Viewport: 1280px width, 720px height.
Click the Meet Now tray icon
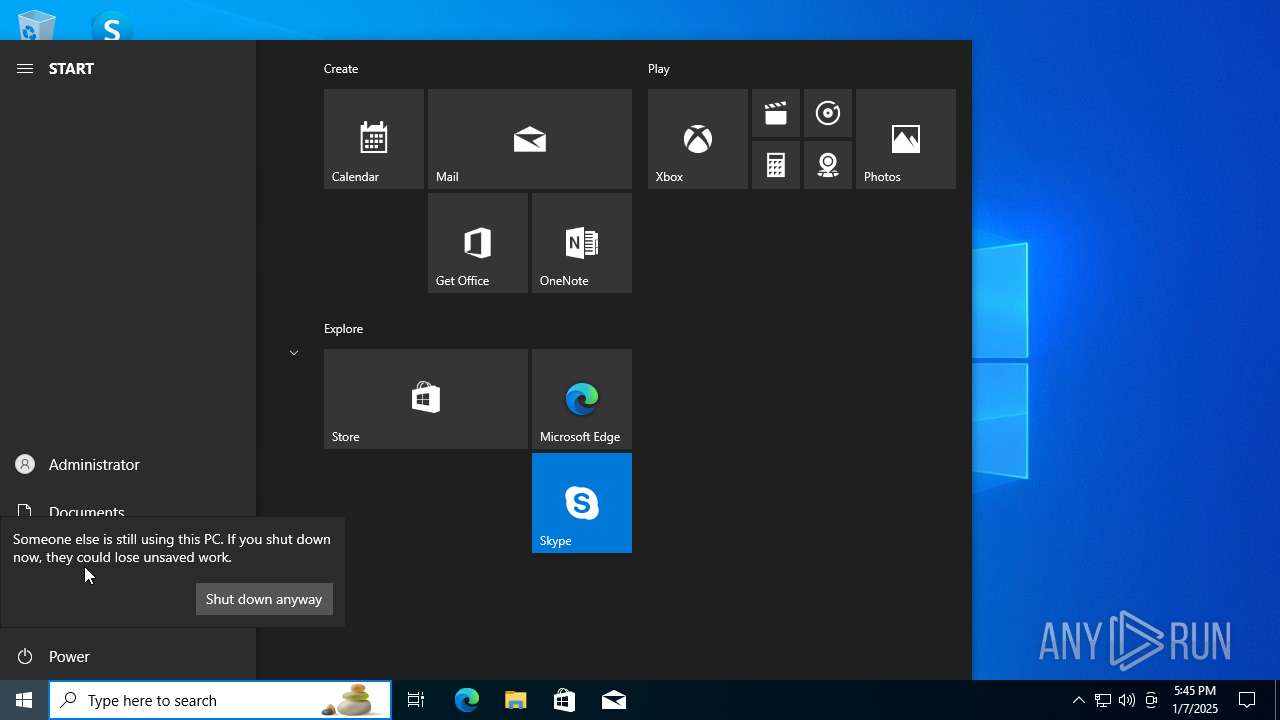click(x=1151, y=700)
